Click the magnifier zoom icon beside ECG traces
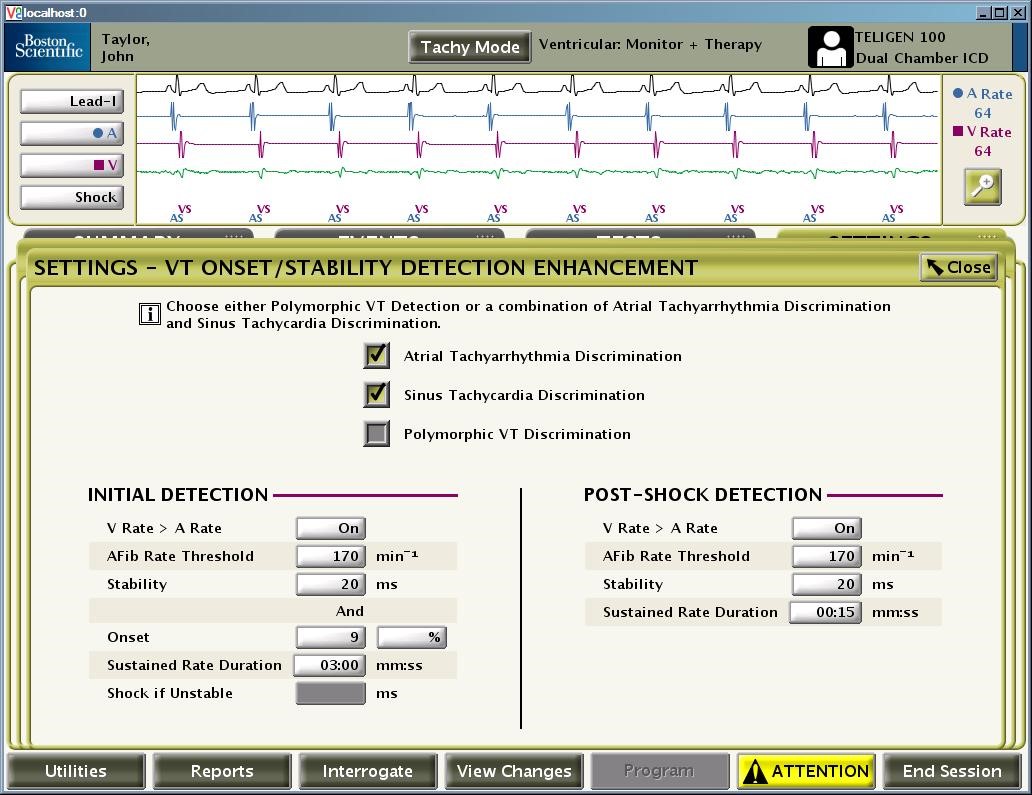Image resolution: width=1032 pixels, height=795 pixels. pyautogui.click(x=982, y=188)
